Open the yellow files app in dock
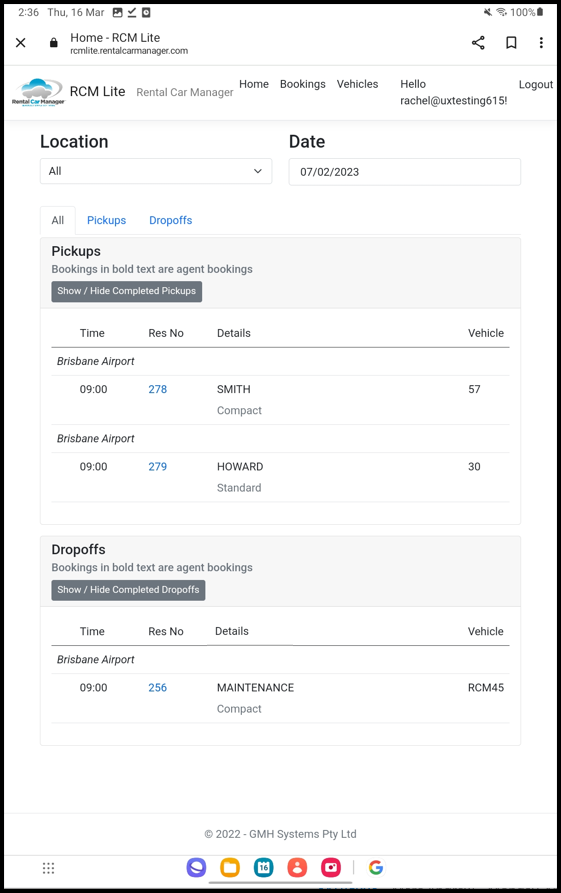561x893 pixels. (x=230, y=867)
